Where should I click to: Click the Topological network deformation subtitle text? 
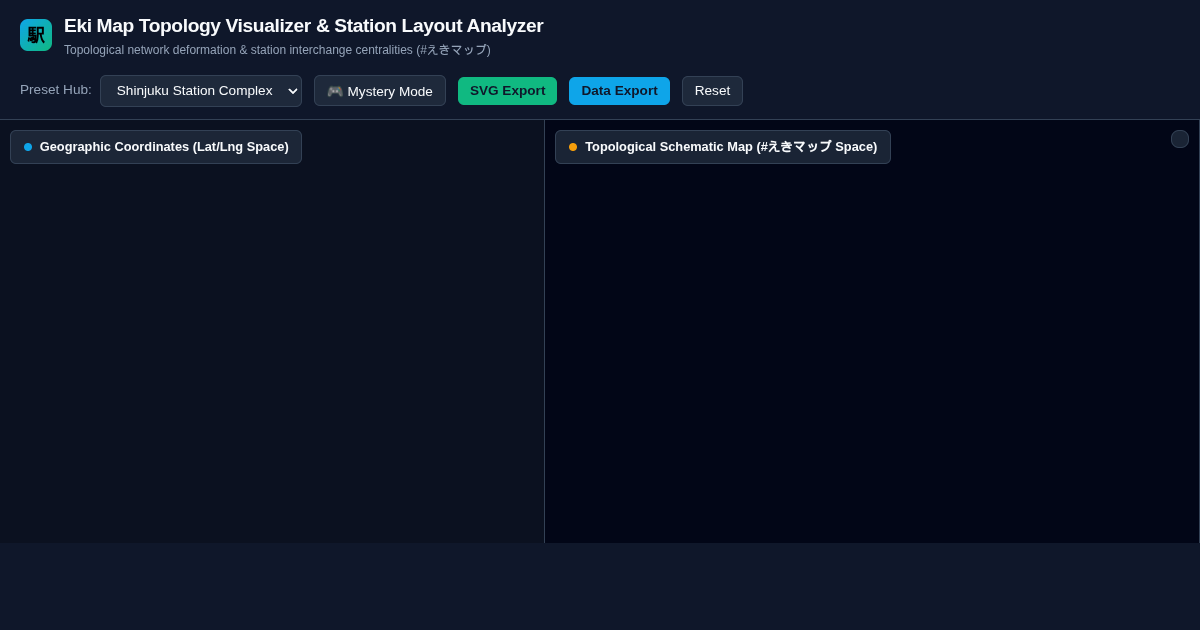tap(277, 50)
